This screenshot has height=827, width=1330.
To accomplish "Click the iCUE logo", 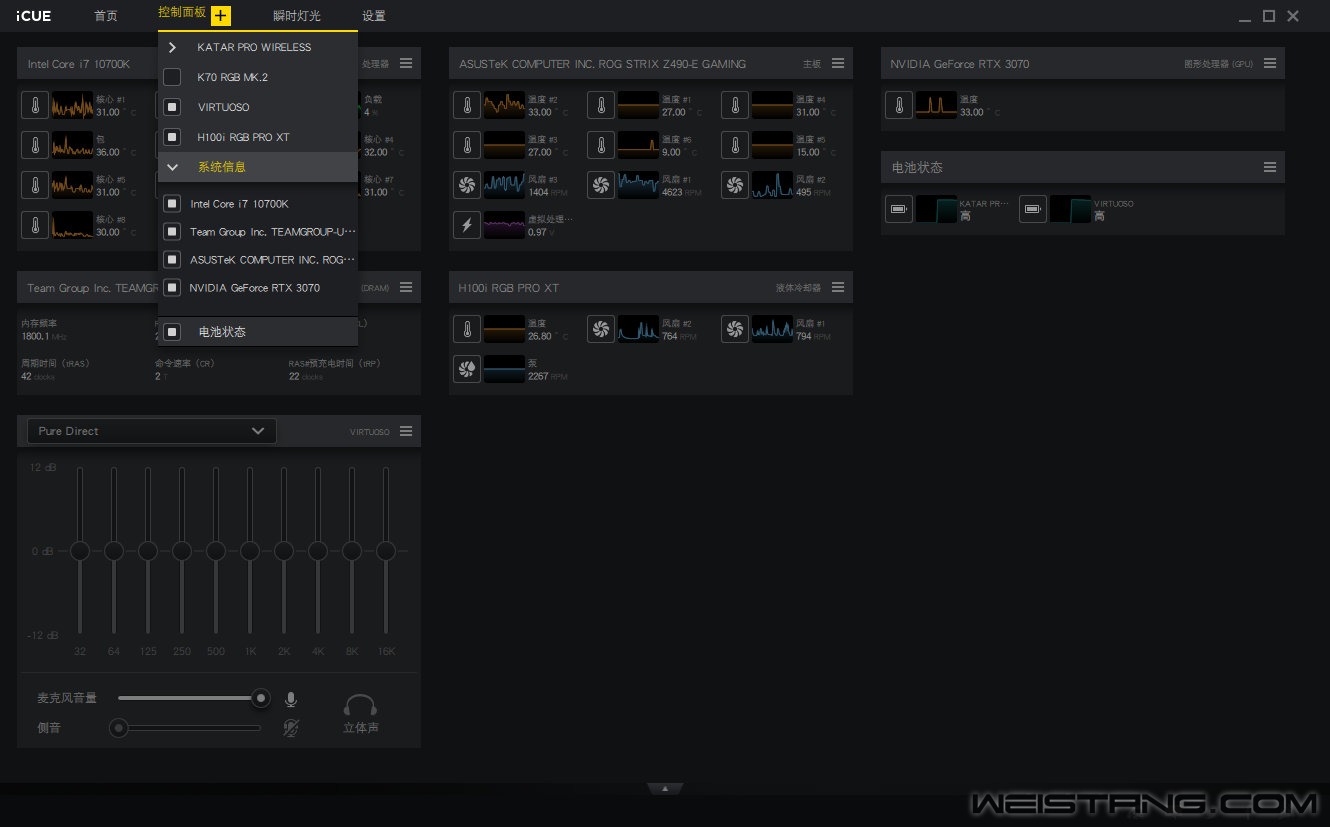I will [x=34, y=16].
